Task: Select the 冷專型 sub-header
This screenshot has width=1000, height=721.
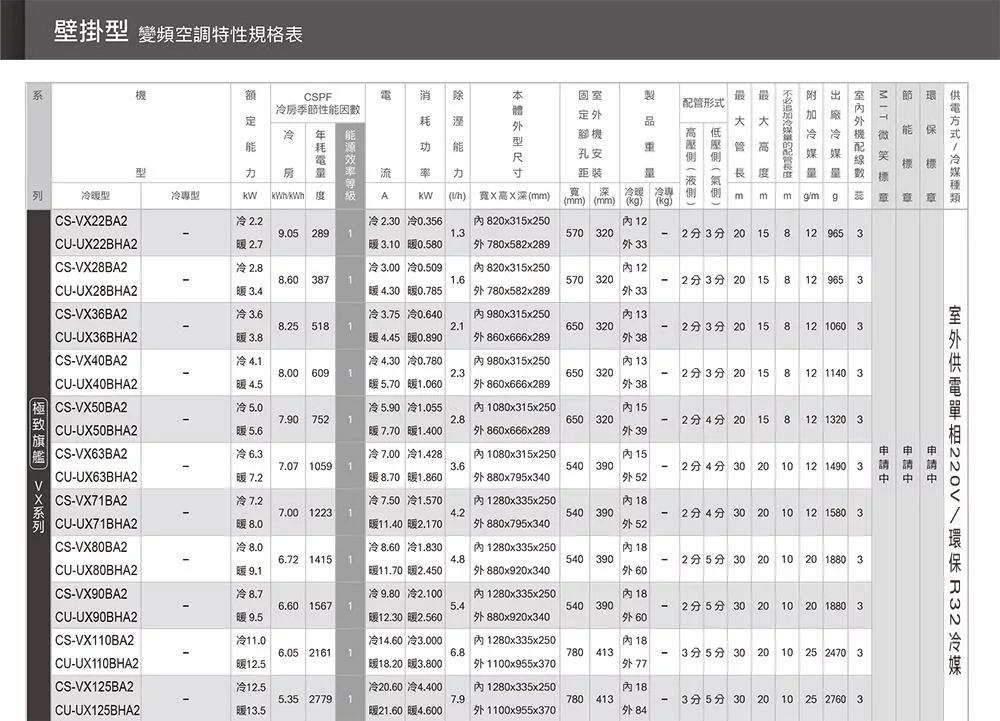Action: pos(186,196)
